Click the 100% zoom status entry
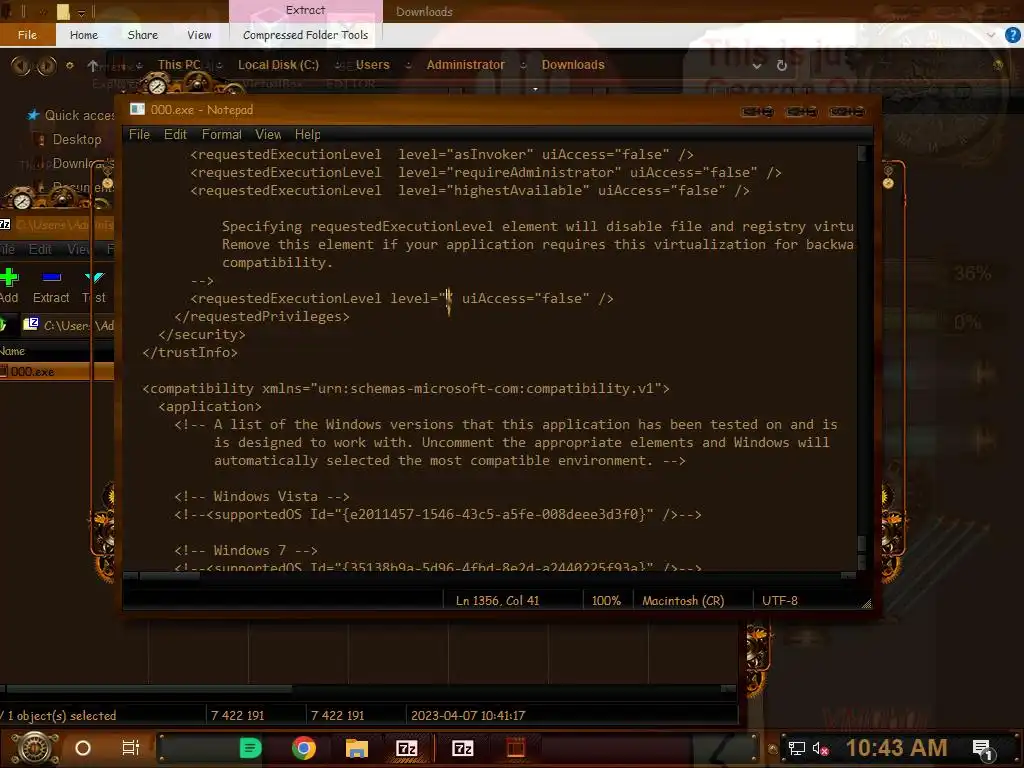 point(606,601)
